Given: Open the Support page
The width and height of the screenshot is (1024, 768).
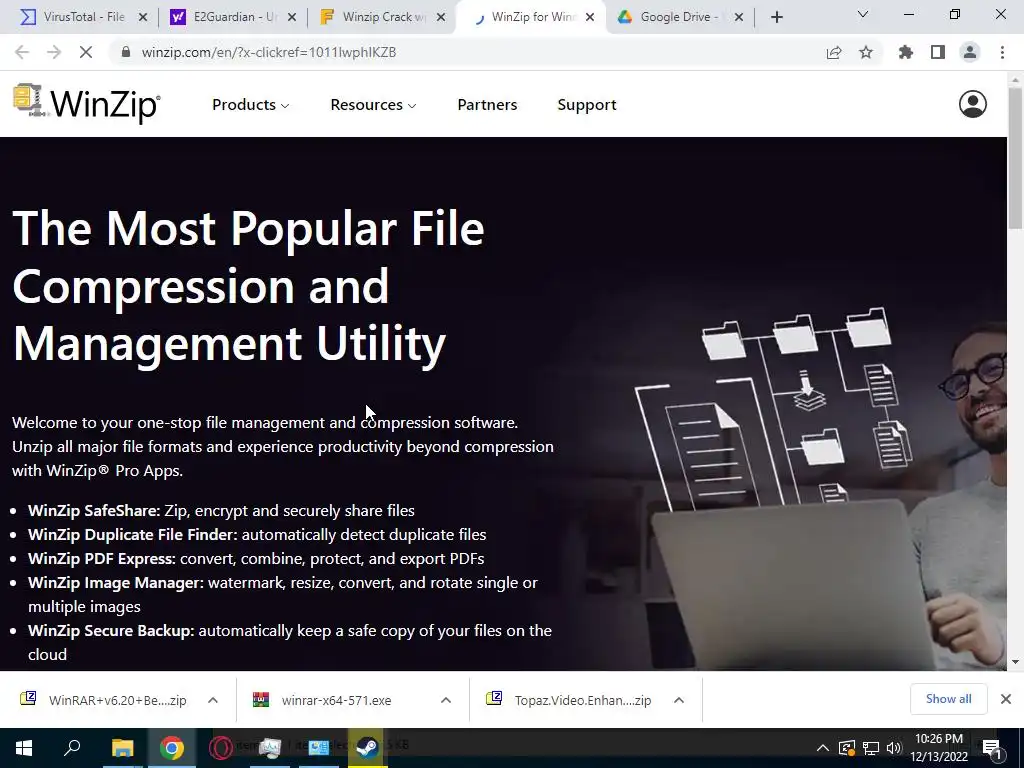Looking at the screenshot, I should coord(586,105).
